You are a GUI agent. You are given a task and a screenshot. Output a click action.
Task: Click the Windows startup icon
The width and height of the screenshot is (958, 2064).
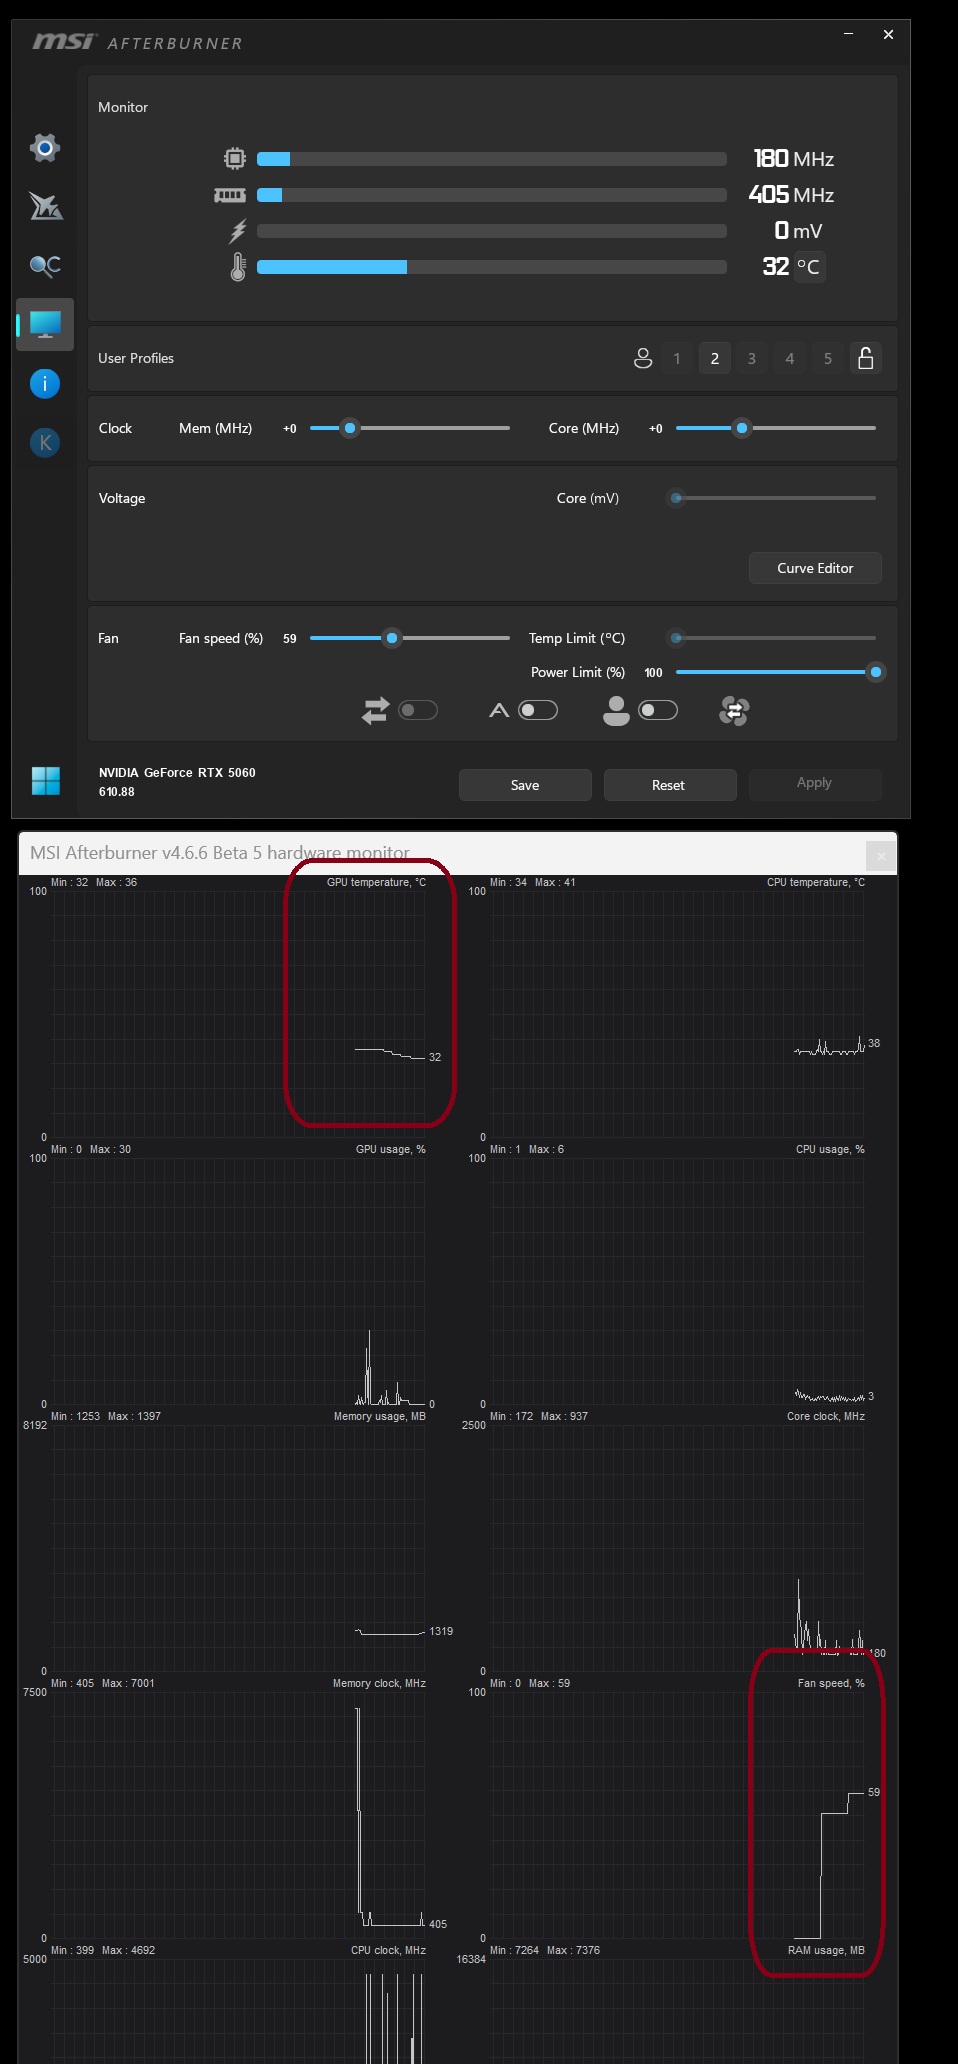46,780
